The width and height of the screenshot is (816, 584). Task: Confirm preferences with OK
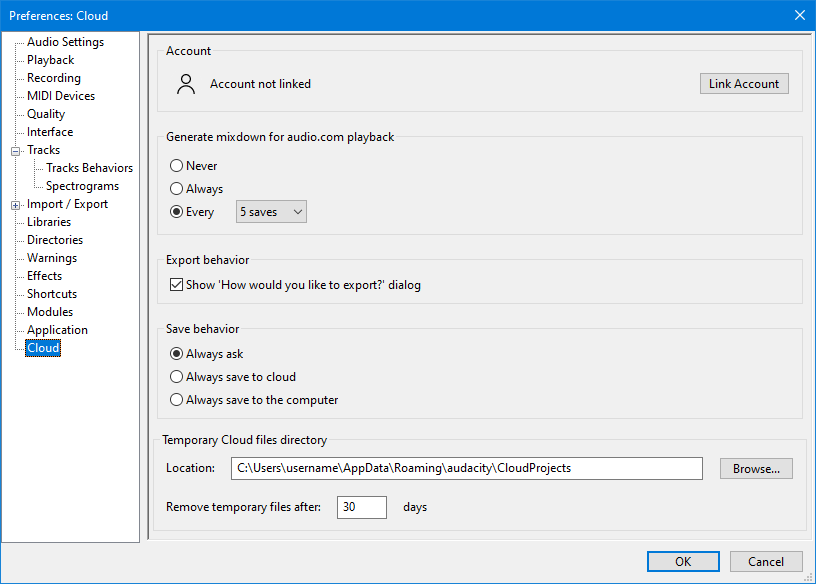pyautogui.click(x=683, y=562)
